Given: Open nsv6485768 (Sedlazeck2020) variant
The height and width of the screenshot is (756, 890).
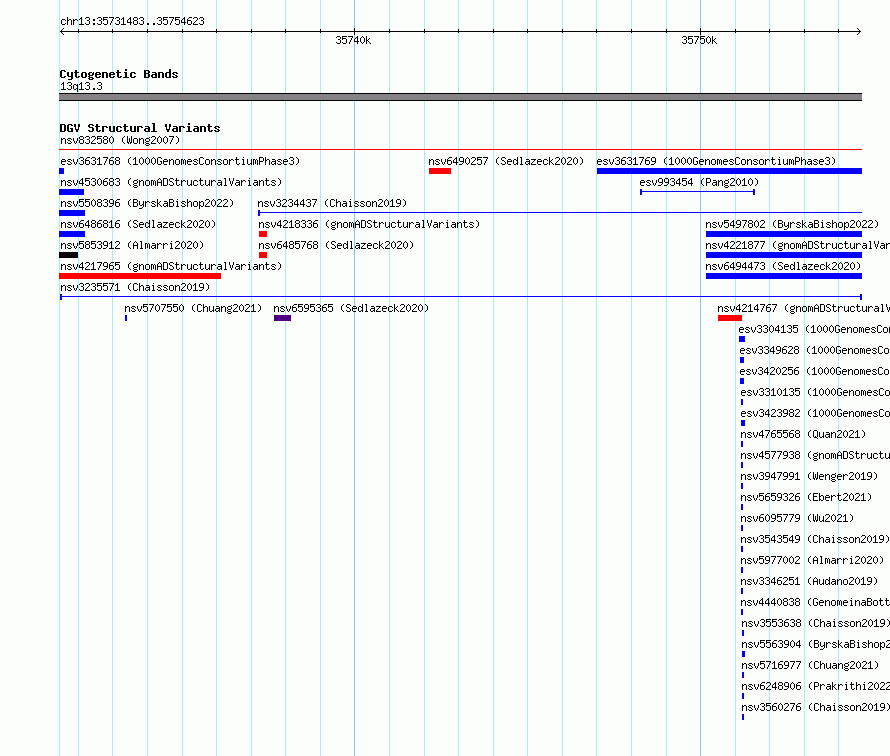Looking at the screenshot, I should tap(336, 245).
